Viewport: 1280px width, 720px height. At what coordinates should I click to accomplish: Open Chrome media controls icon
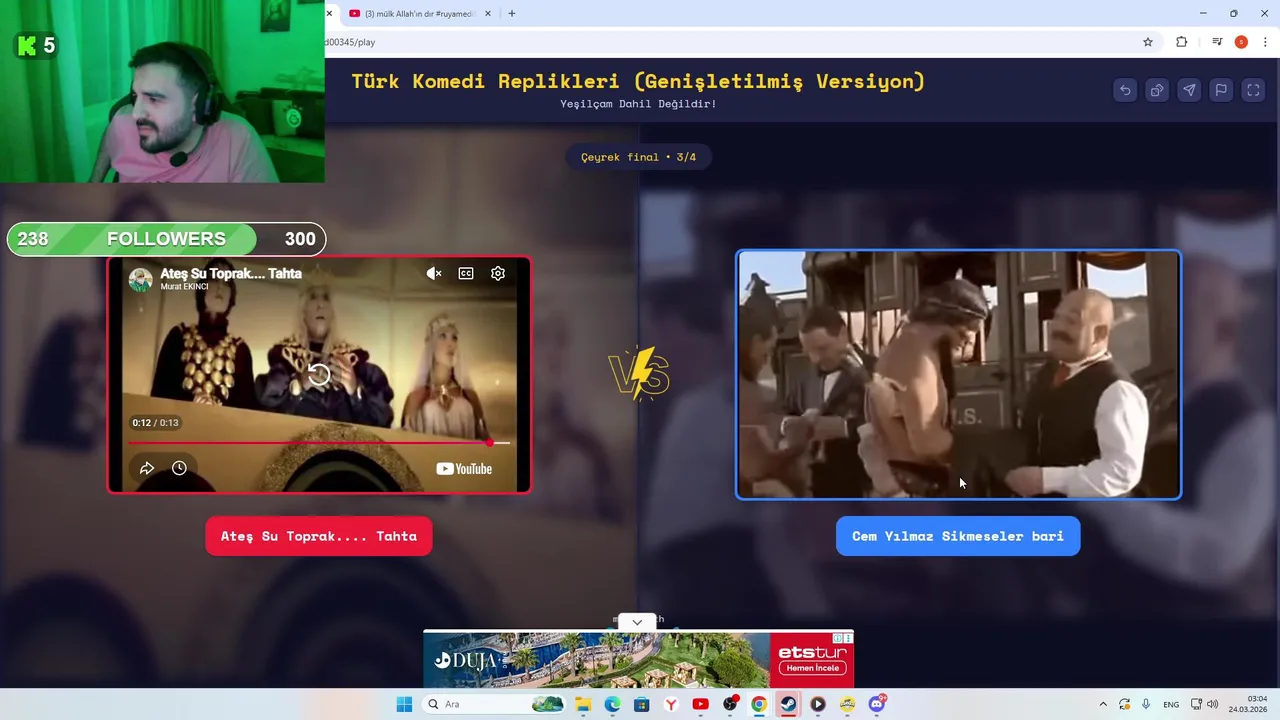click(1217, 42)
